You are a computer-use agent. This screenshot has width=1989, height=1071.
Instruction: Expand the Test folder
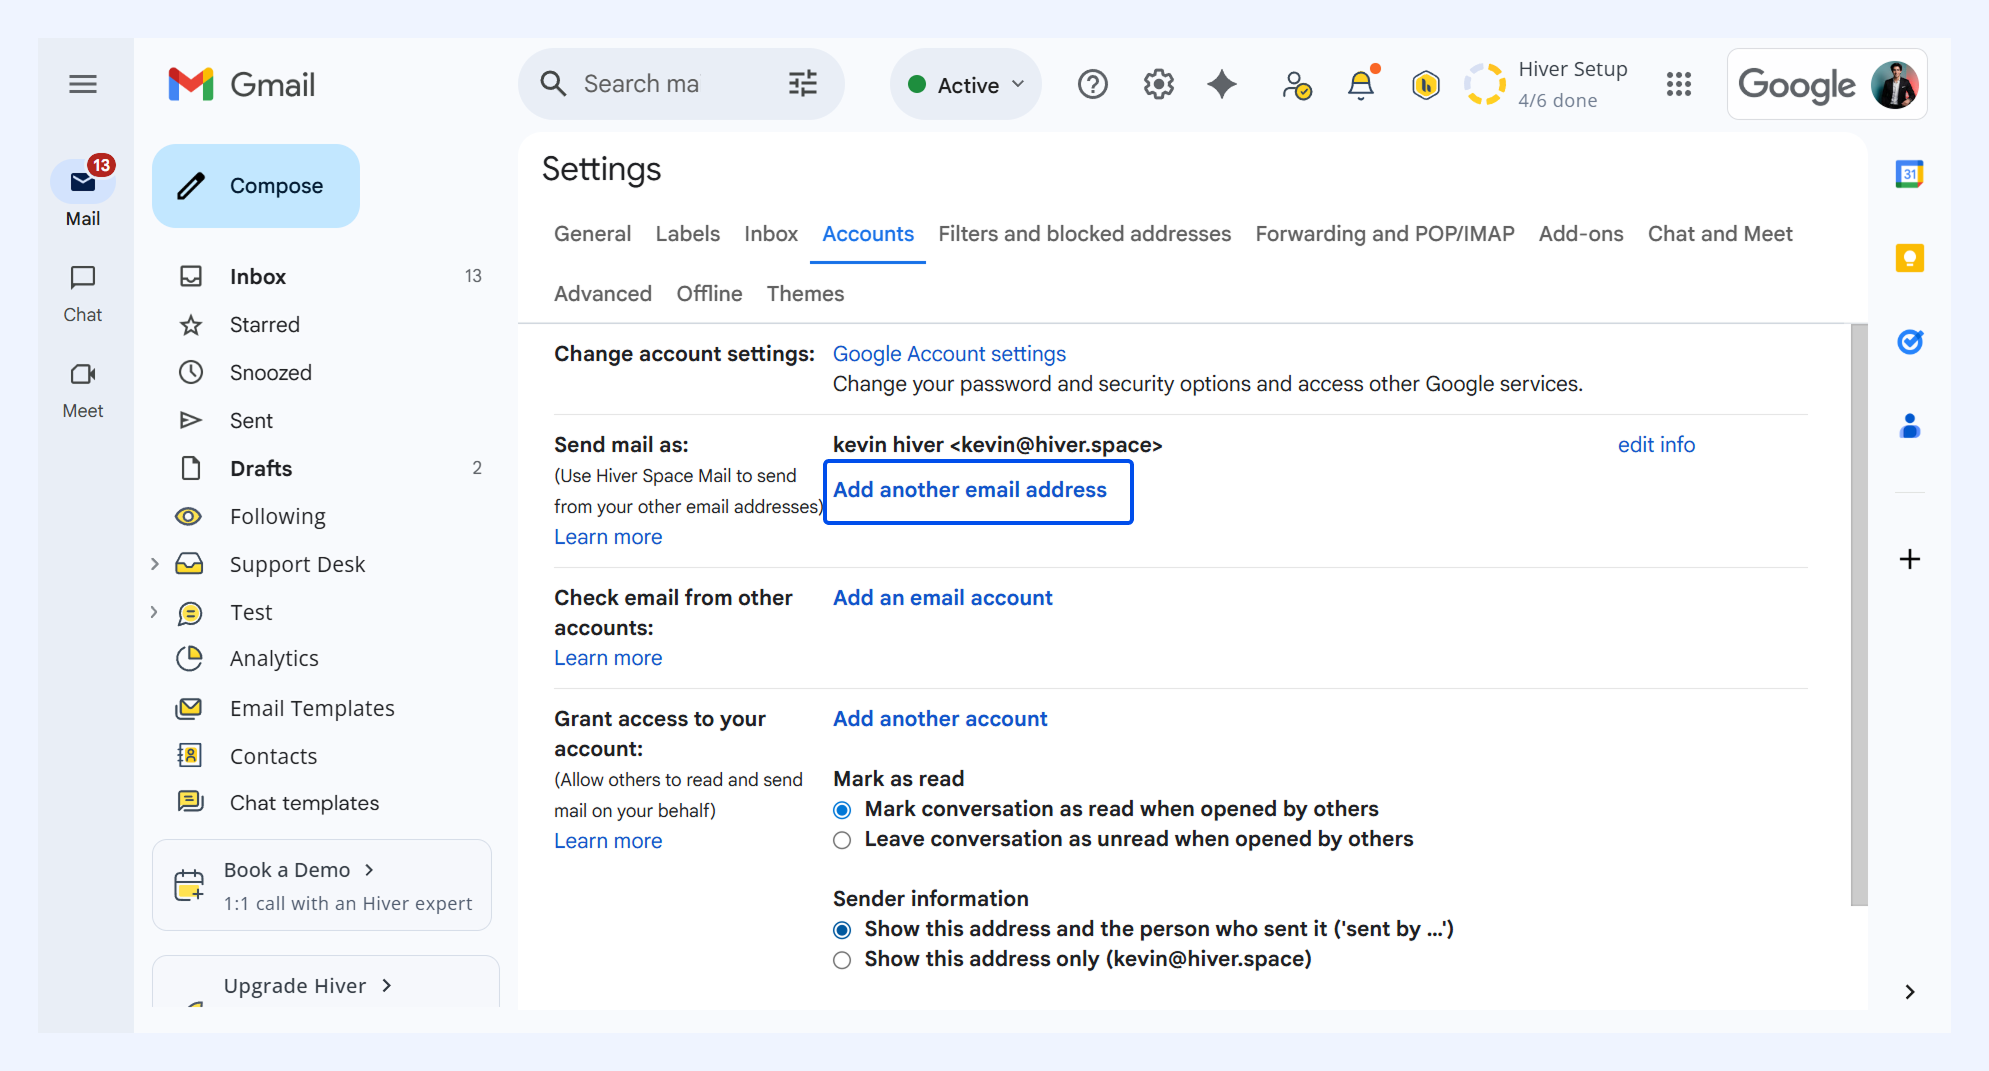coord(155,612)
